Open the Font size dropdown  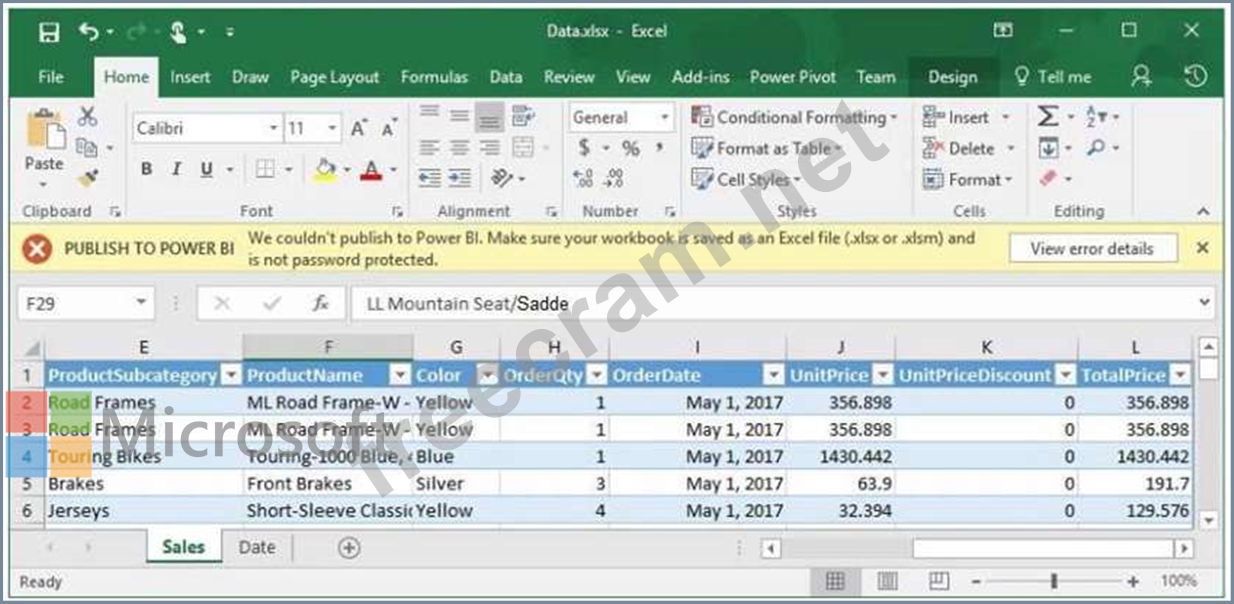333,128
